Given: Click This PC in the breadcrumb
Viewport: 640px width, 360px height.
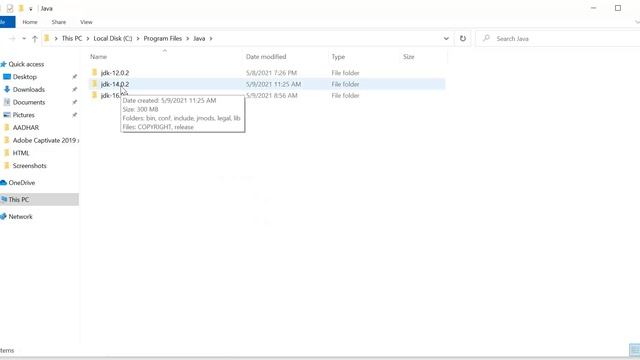Looking at the screenshot, I should (72, 38).
